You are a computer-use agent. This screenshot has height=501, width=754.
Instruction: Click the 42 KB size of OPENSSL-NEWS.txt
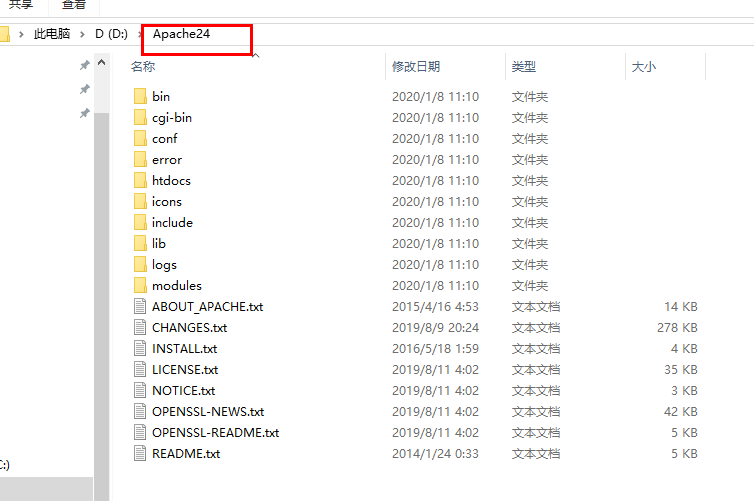coord(680,411)
